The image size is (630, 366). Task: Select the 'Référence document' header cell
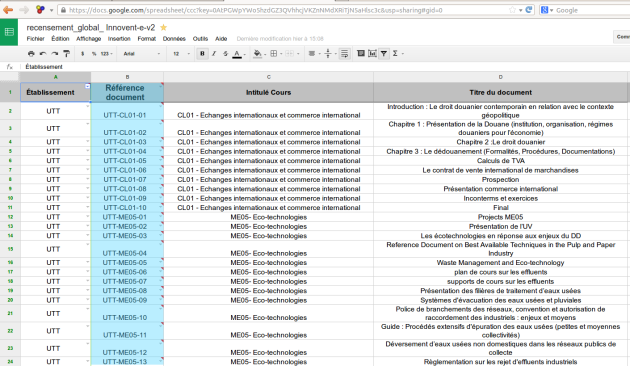[127, 92]
